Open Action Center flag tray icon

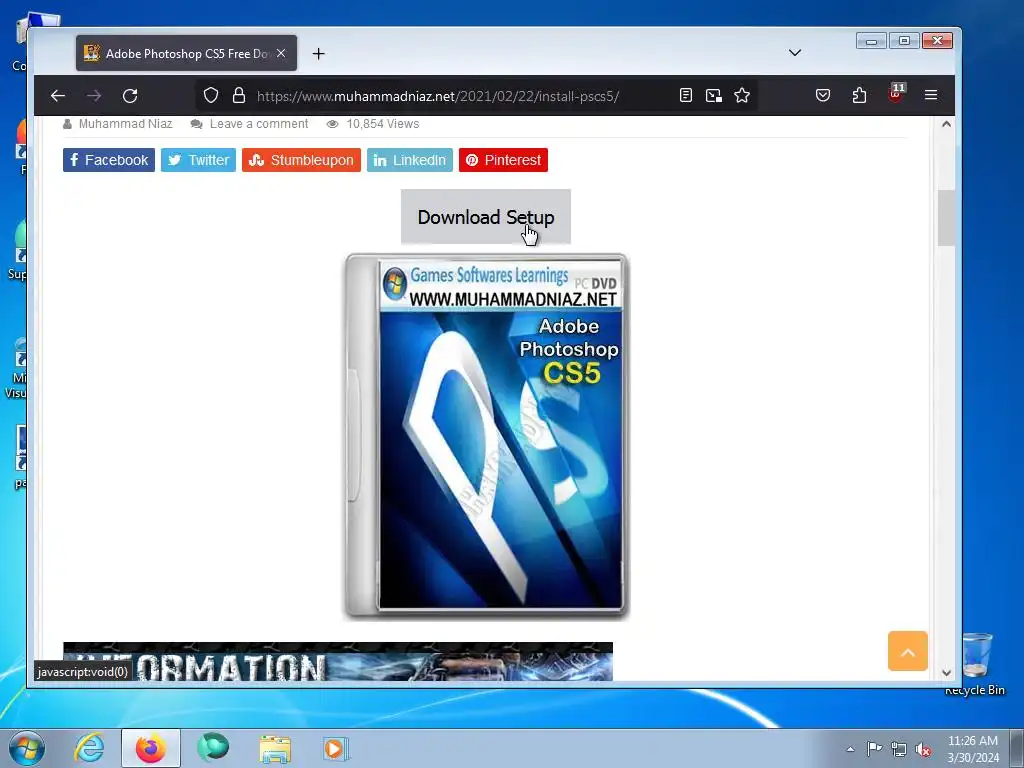coord(874,749)
